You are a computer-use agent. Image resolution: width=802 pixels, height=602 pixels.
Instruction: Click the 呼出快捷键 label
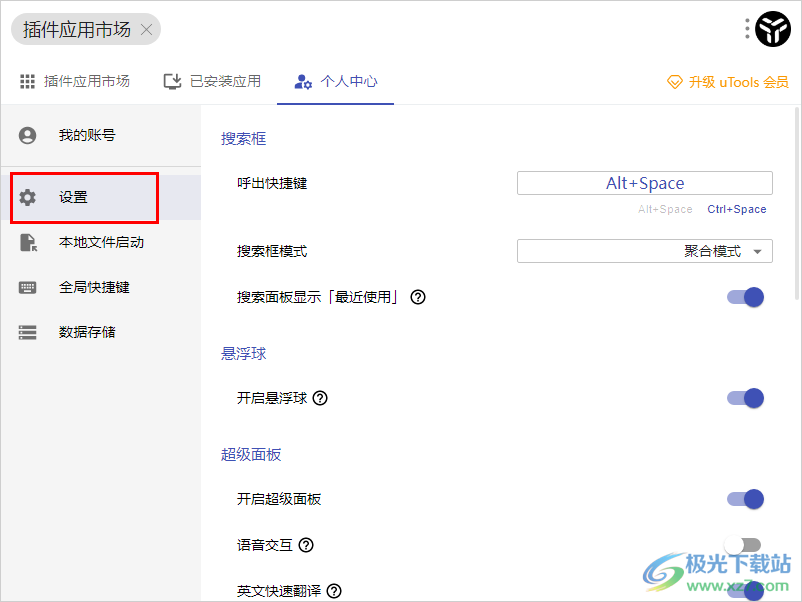272,183
